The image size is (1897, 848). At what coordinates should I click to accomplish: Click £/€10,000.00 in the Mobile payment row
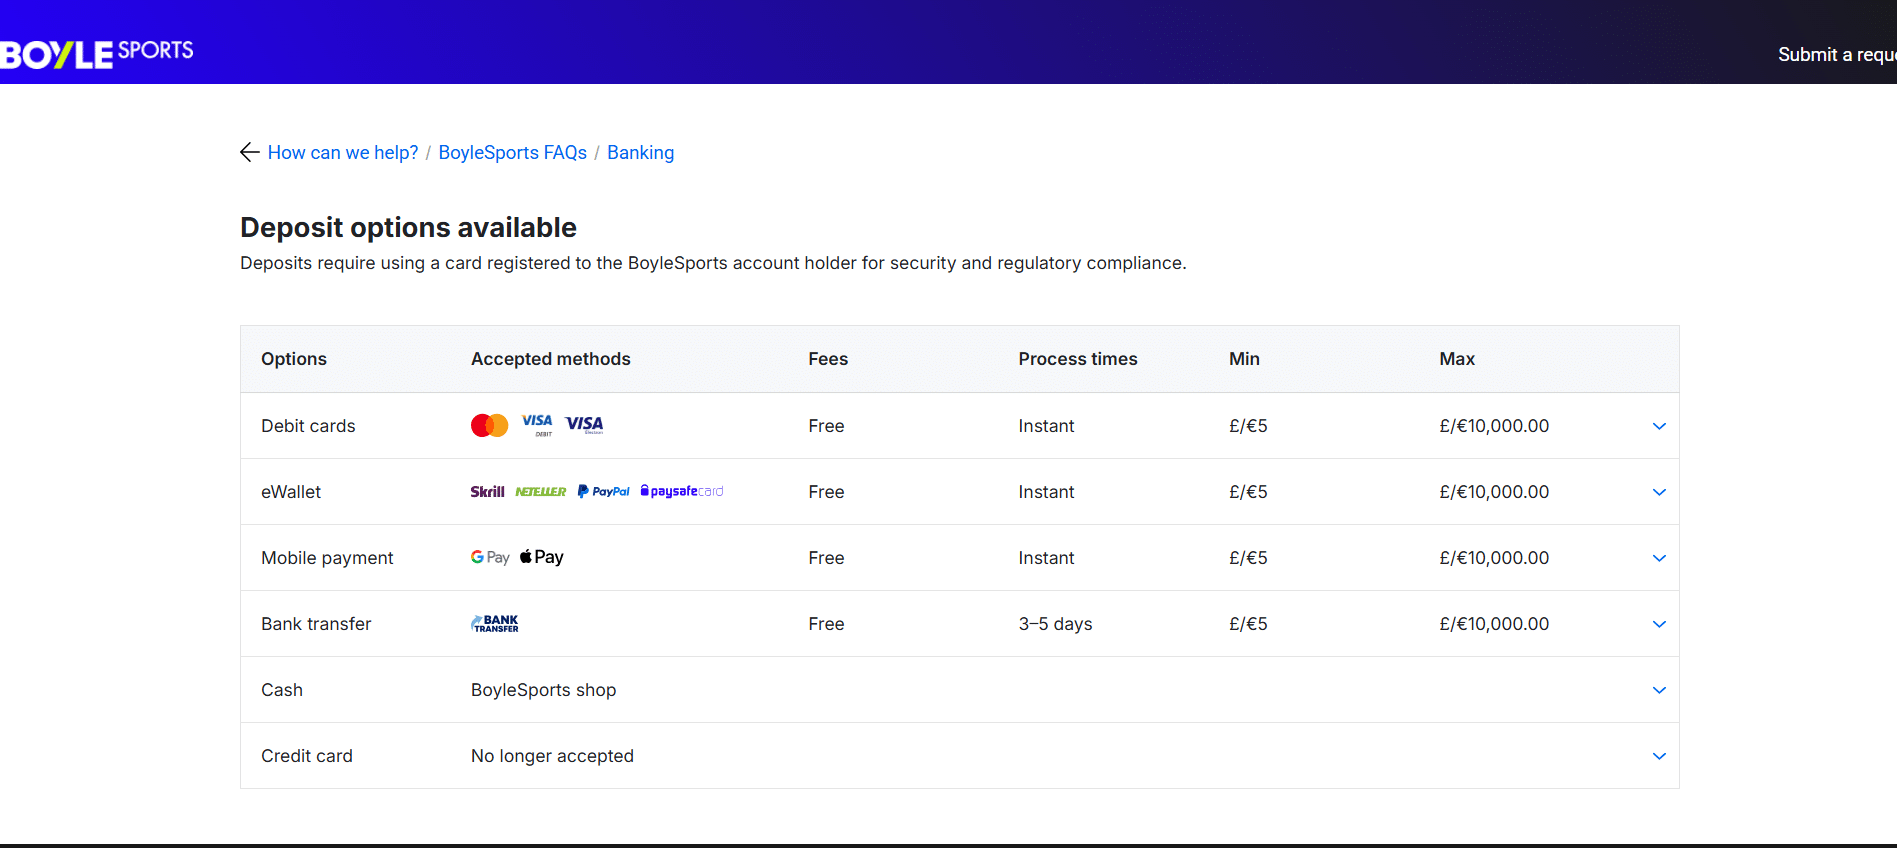(1494, 558)
